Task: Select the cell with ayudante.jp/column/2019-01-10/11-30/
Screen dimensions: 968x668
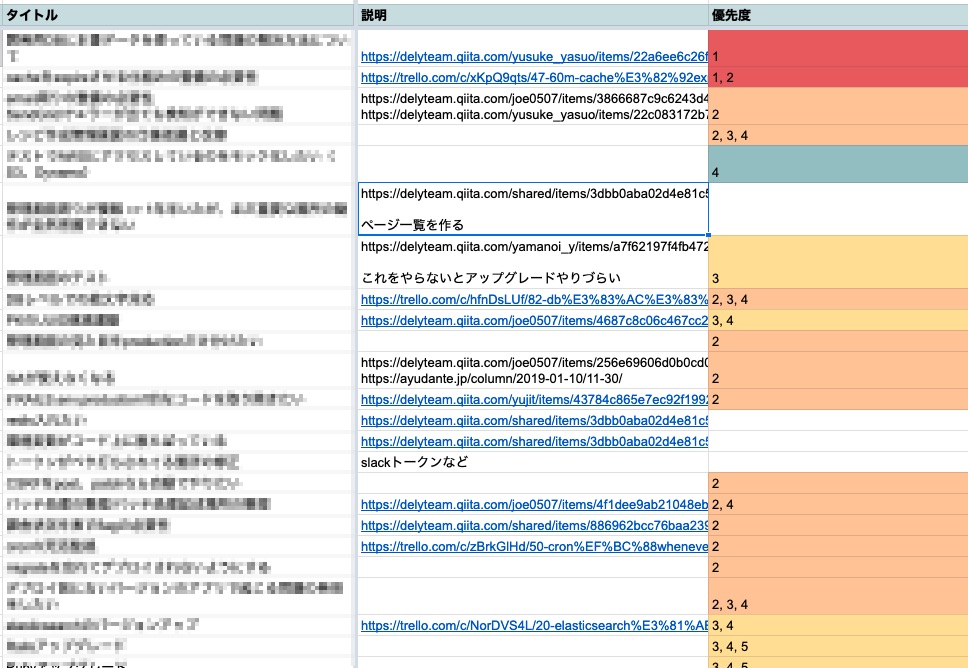Action: click(533, 370)
